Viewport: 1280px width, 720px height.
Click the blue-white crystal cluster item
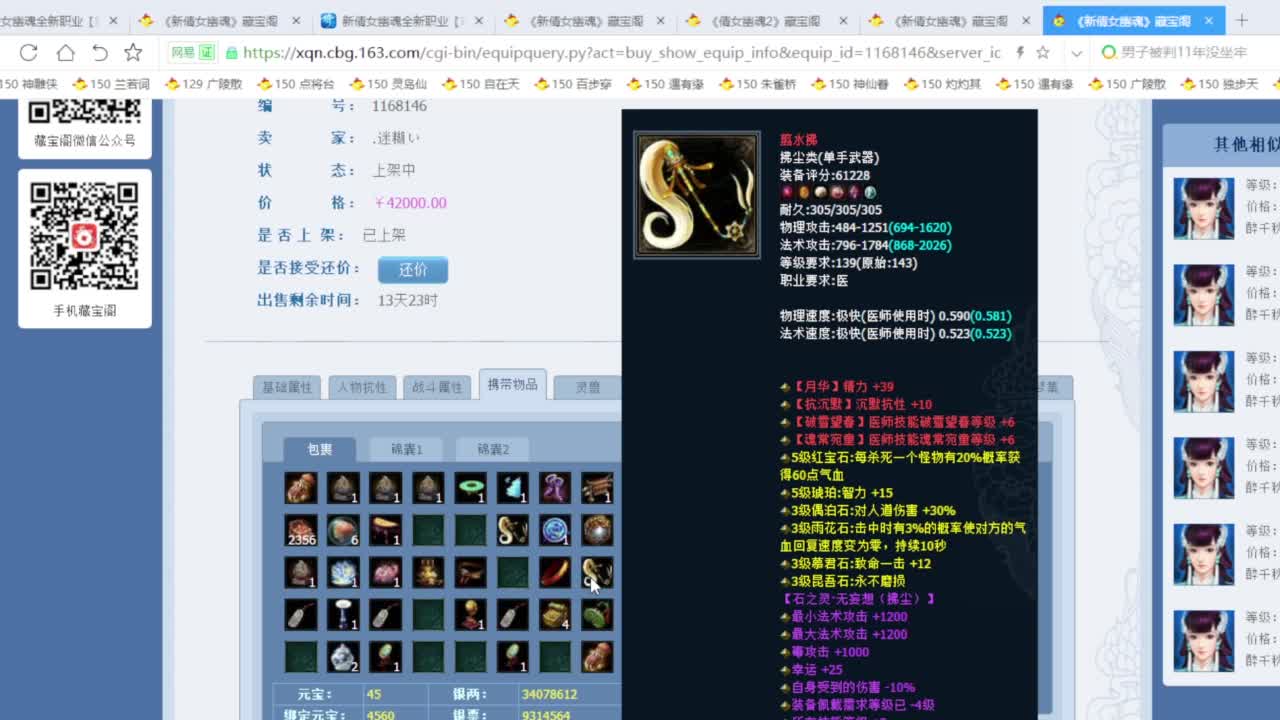[343, 572]
